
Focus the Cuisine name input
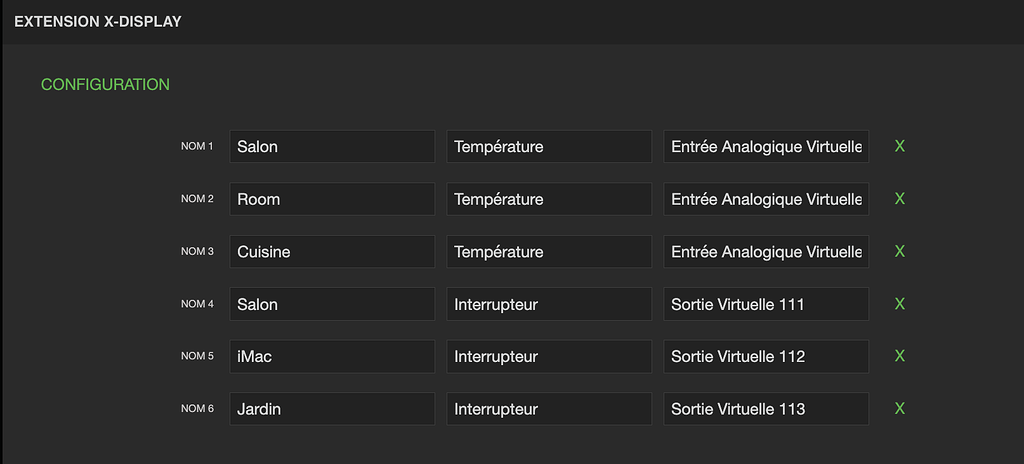(332, 251)
